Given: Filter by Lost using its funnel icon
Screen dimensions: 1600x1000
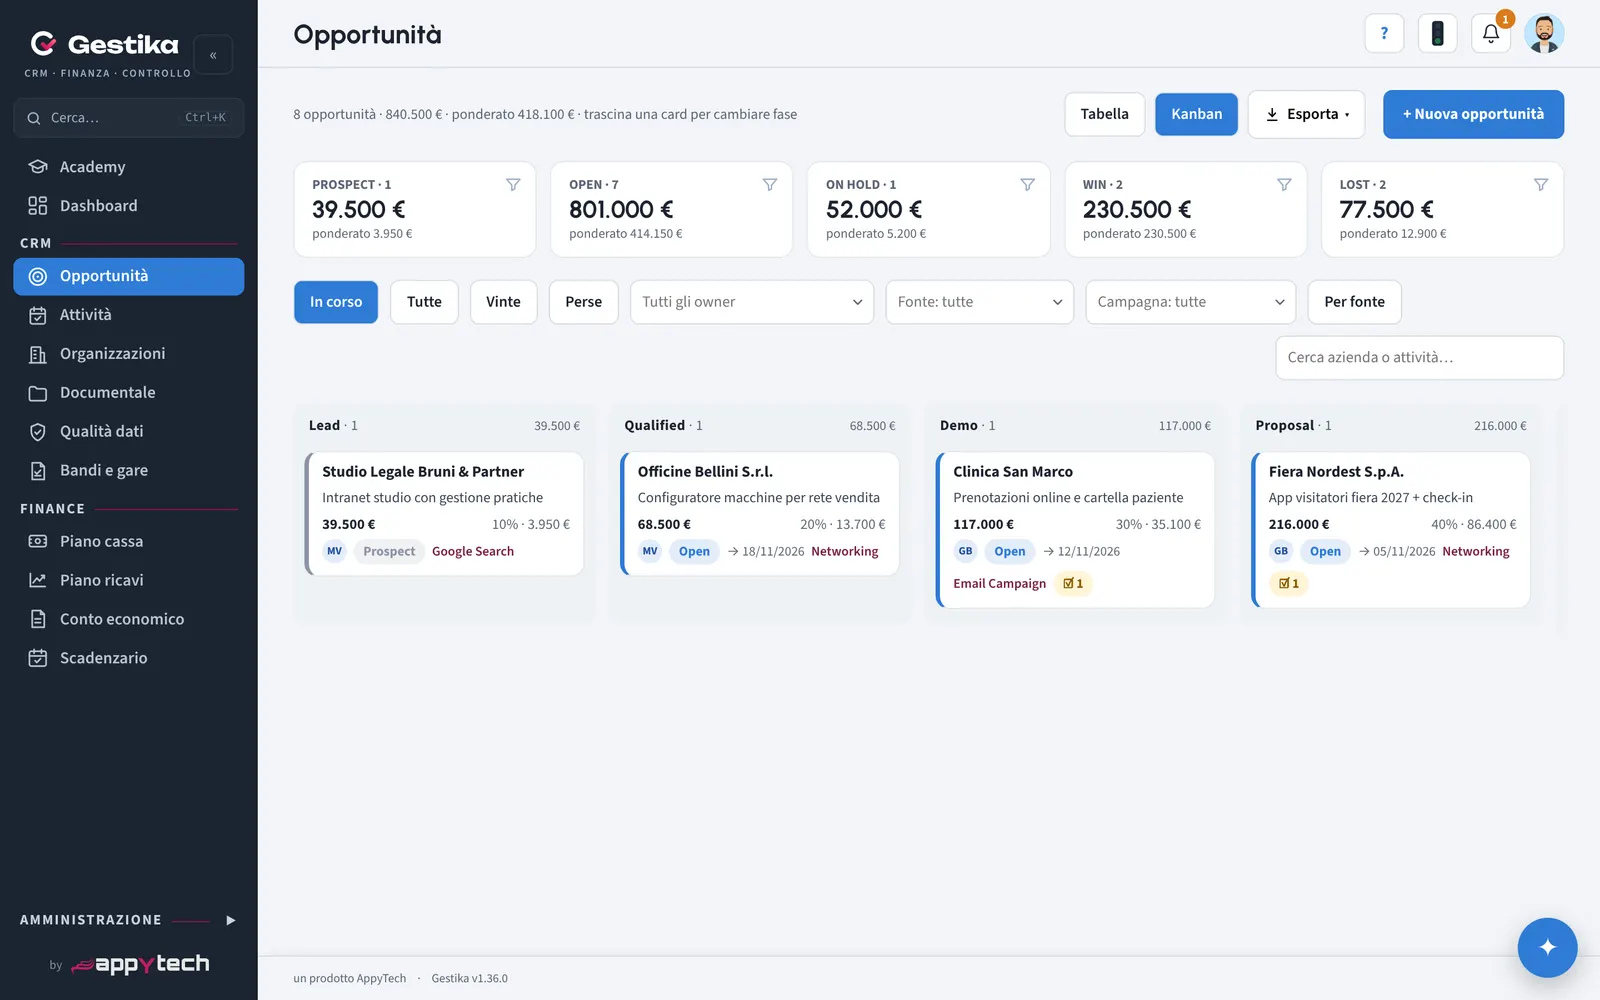Looking at the screenshot, I should coord(1541,185).
